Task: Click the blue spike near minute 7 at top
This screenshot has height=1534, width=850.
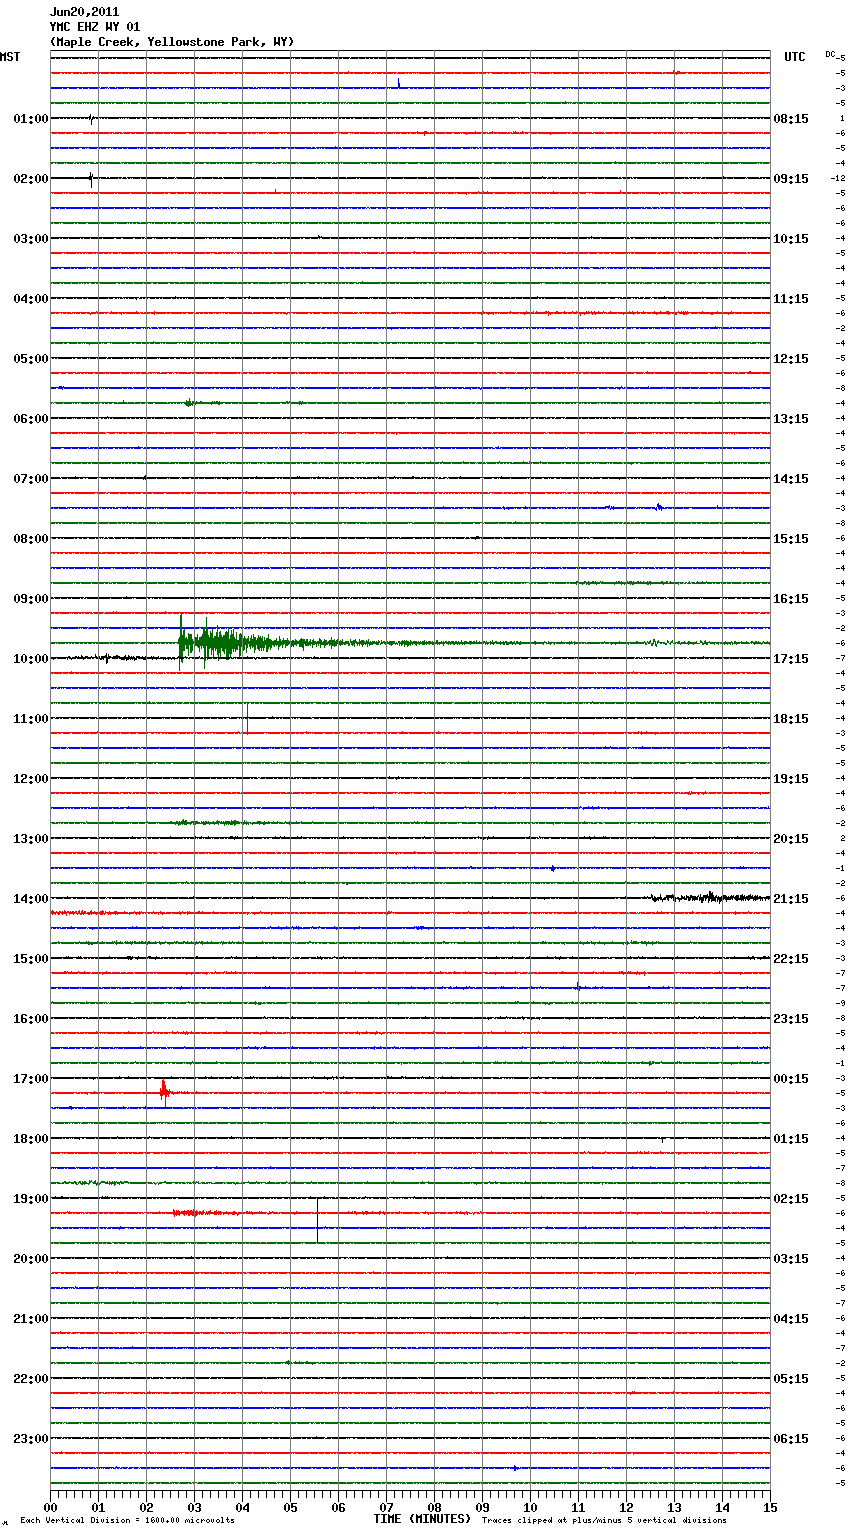Action: [399, 83]
